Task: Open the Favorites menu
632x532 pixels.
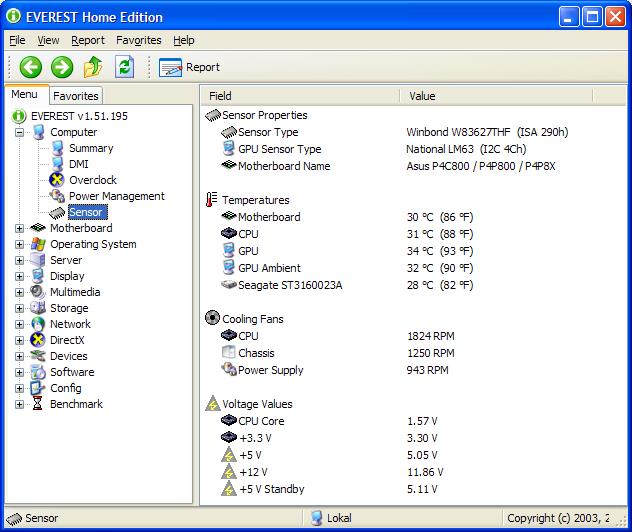Action: pos(139,40)
